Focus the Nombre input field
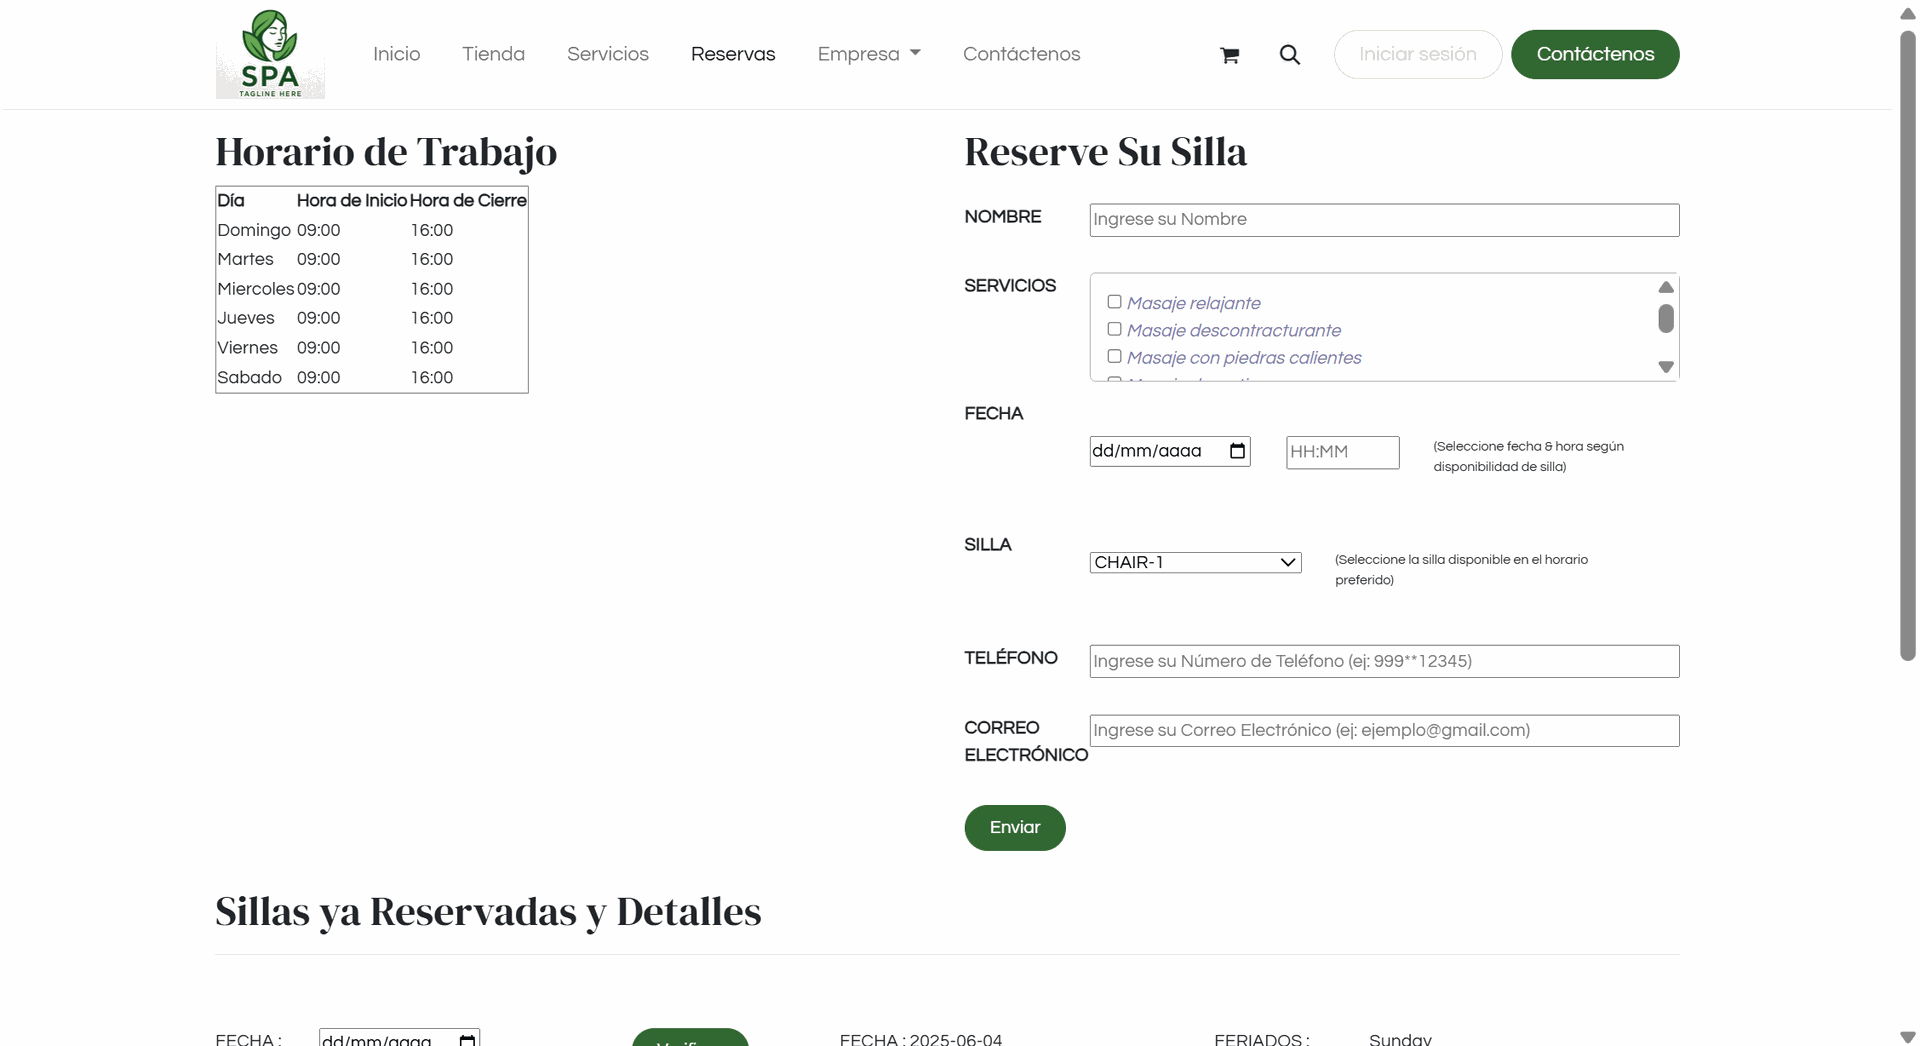The height and width of the screenshot is (1046, 1920). [1383, 220]
